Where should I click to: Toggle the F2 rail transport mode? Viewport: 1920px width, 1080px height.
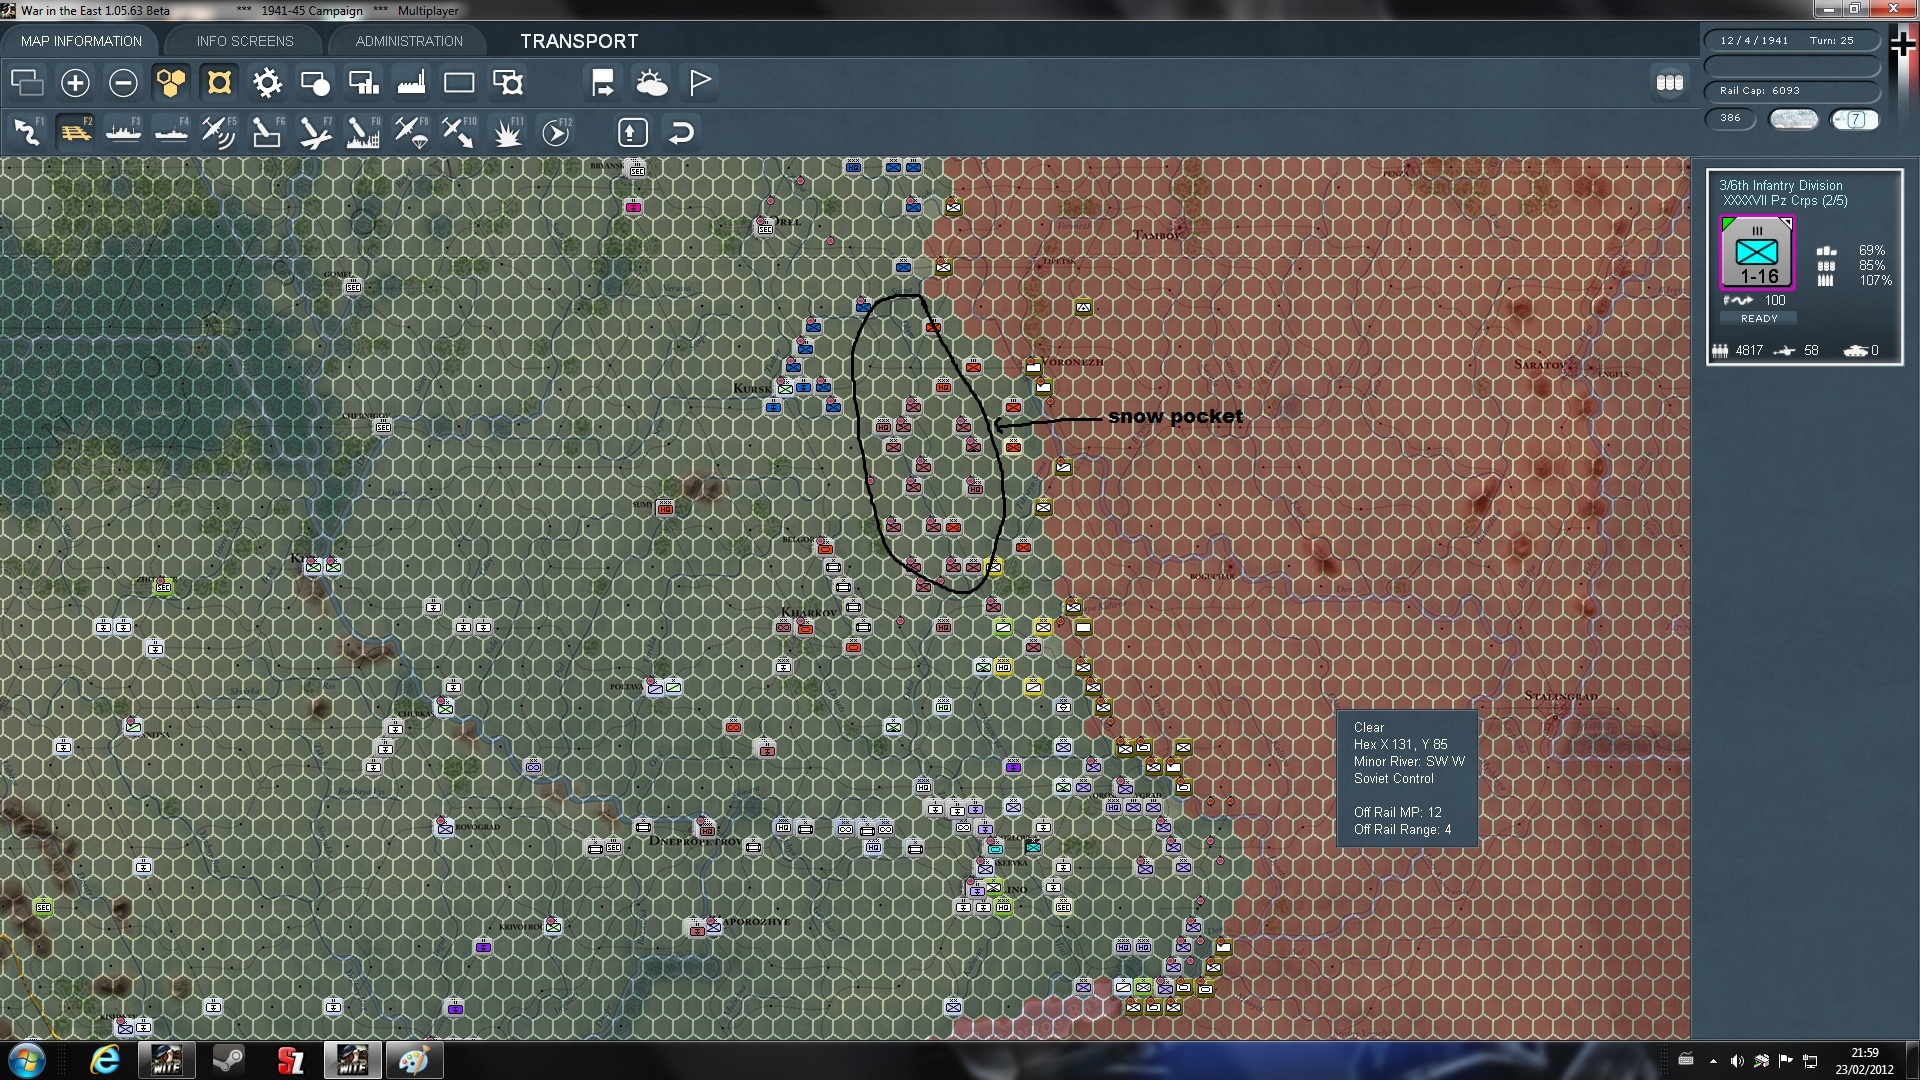[75, 132]
